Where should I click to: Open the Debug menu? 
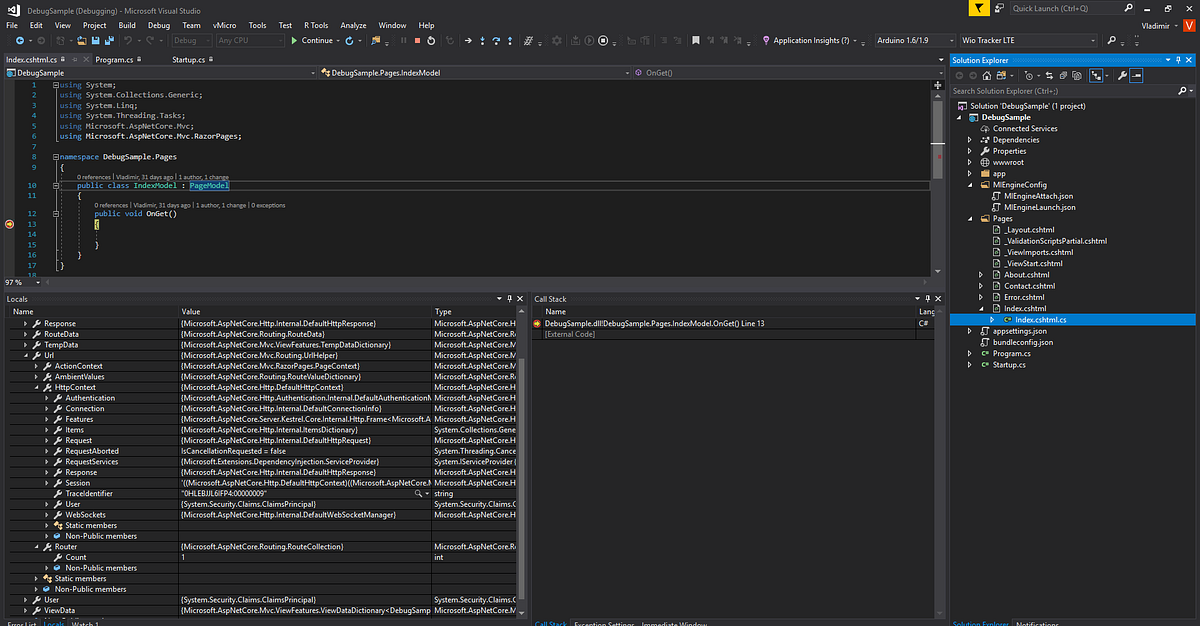click(x=158, y=25)
